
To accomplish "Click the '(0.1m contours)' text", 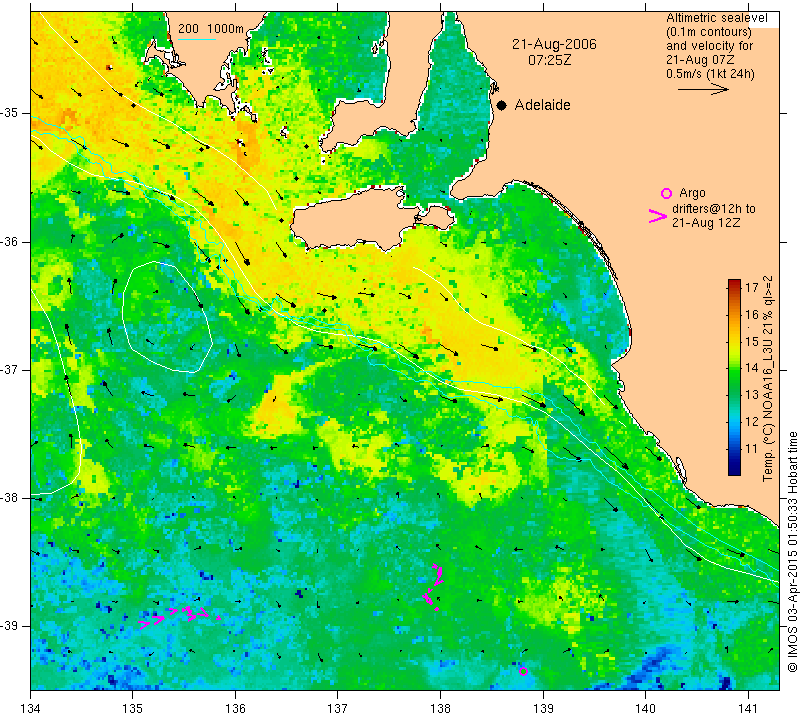I will (x=709, y=32).
